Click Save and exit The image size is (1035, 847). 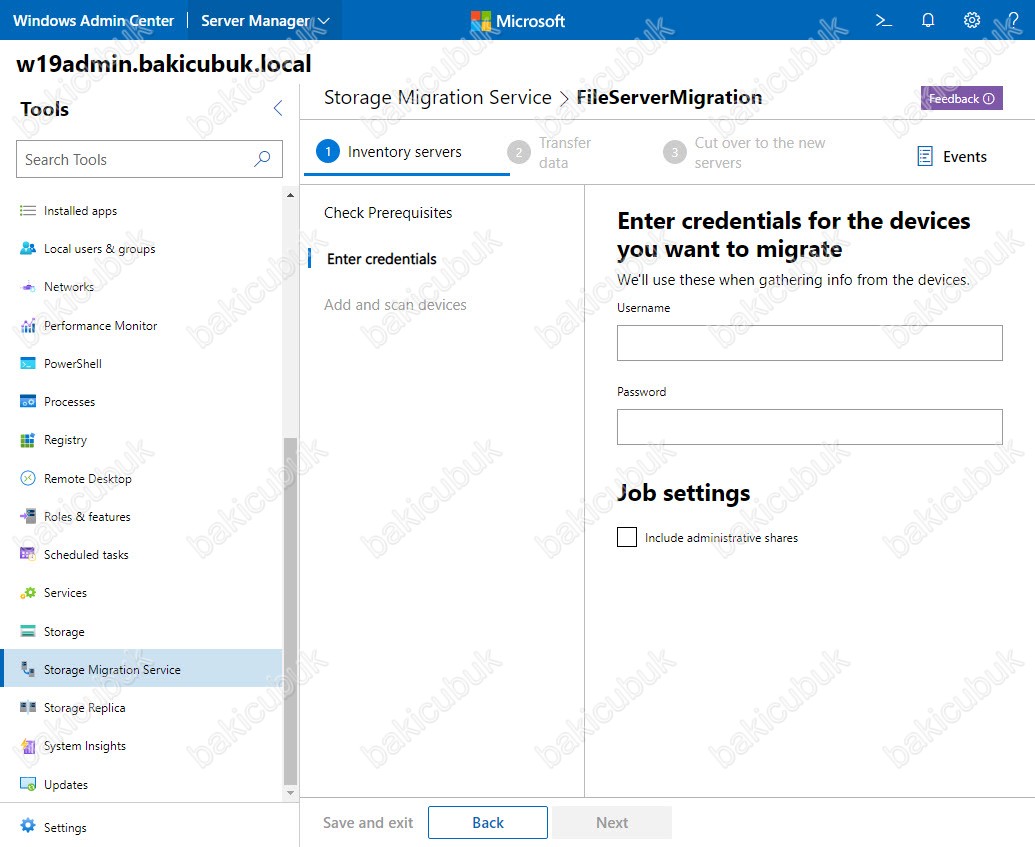pos(368,823)
